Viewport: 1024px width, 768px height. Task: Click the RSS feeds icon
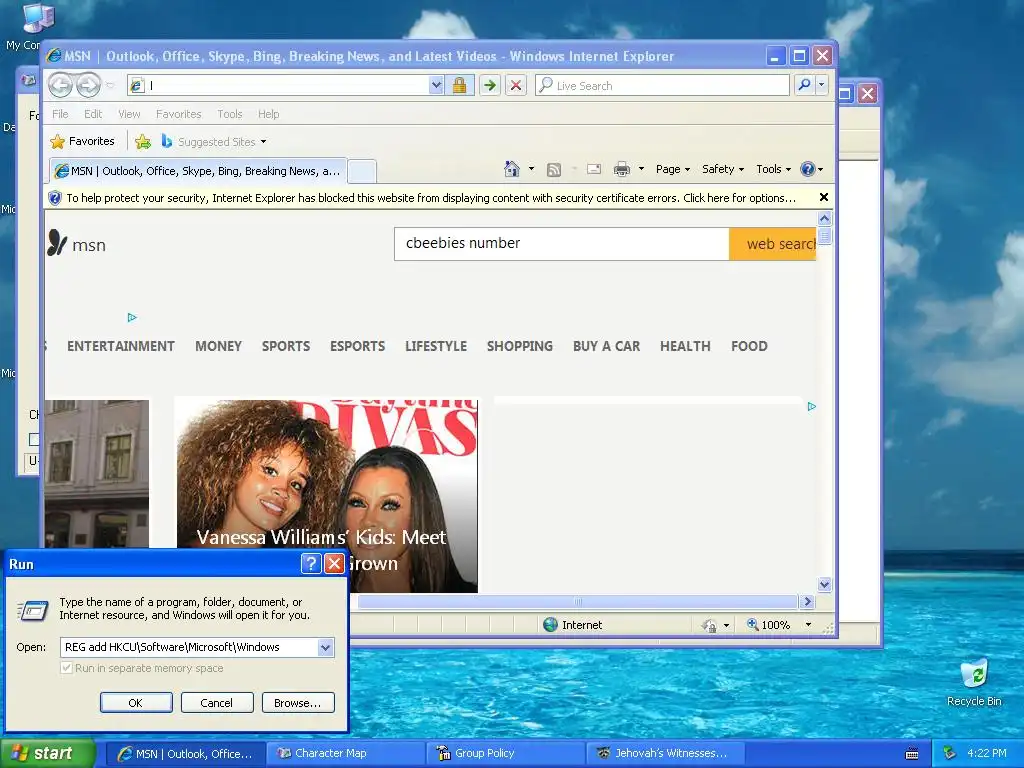pyautogui.click(x=554, y=170)
